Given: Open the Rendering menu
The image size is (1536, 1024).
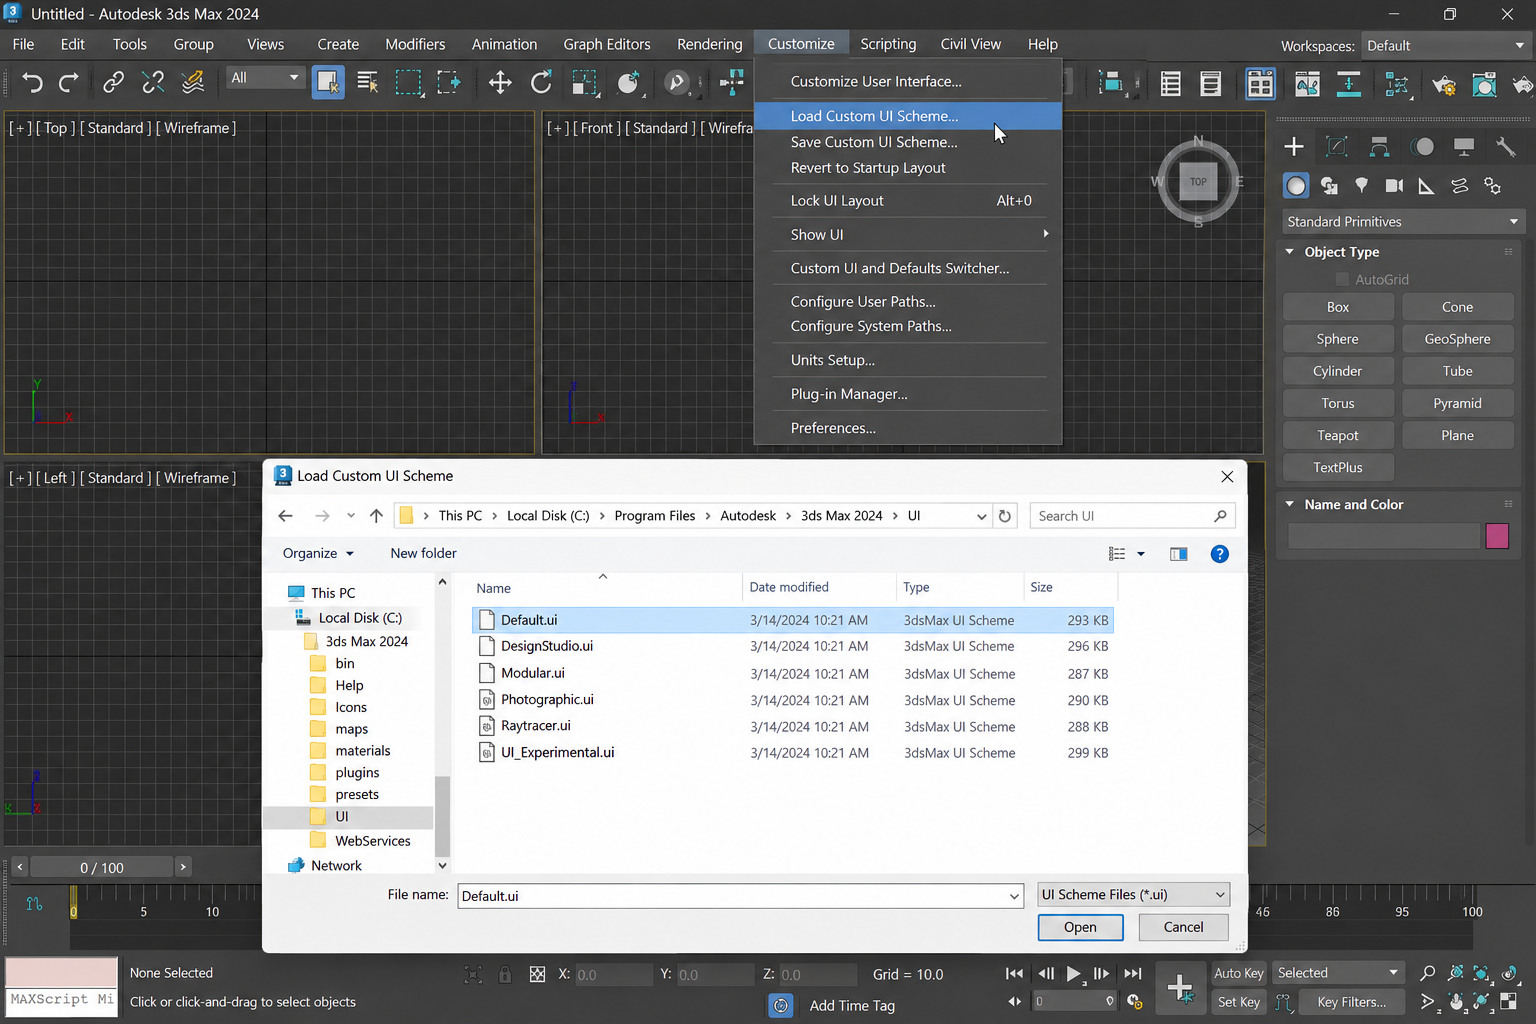Looking at the screenshot, I should (709, 44).
